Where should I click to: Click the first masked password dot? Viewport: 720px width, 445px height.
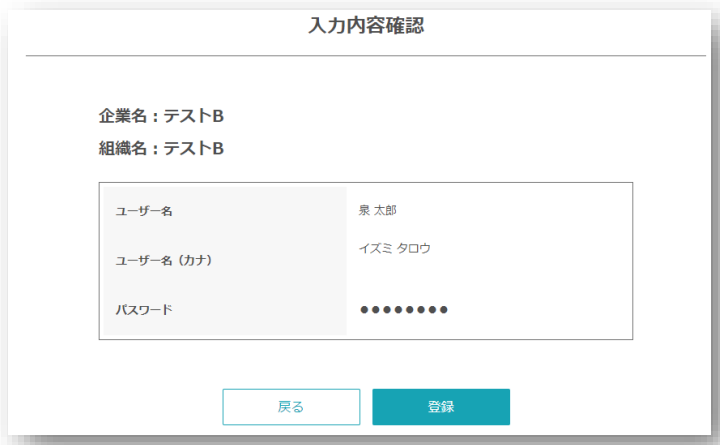coord(364,309)
